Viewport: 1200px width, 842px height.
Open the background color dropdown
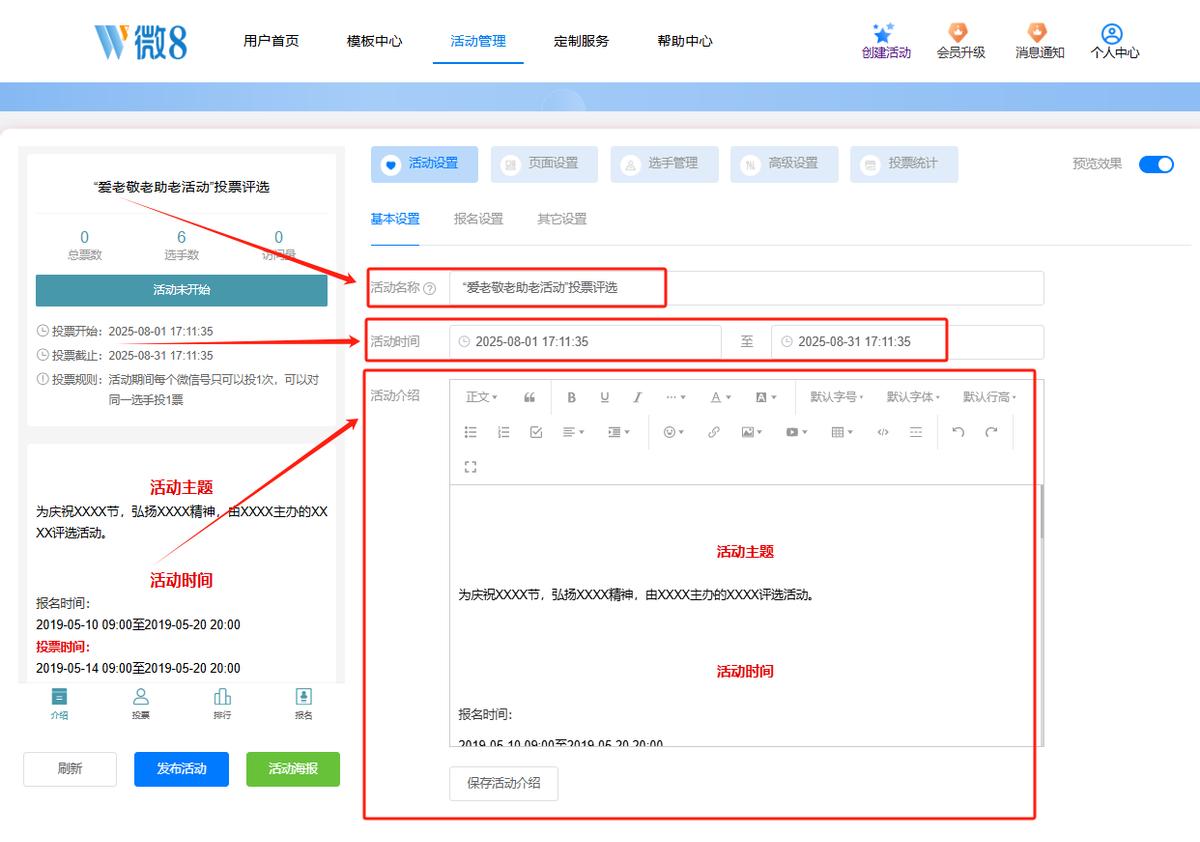pos(766,397)
